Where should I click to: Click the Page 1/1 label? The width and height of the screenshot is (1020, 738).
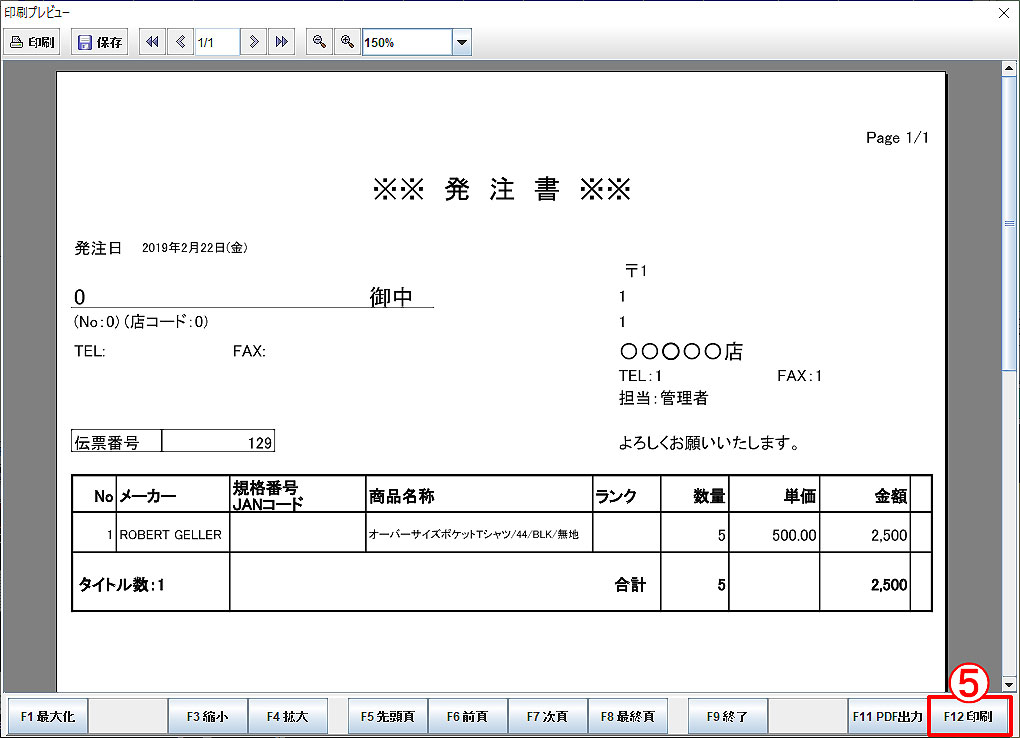coord(897,138)
